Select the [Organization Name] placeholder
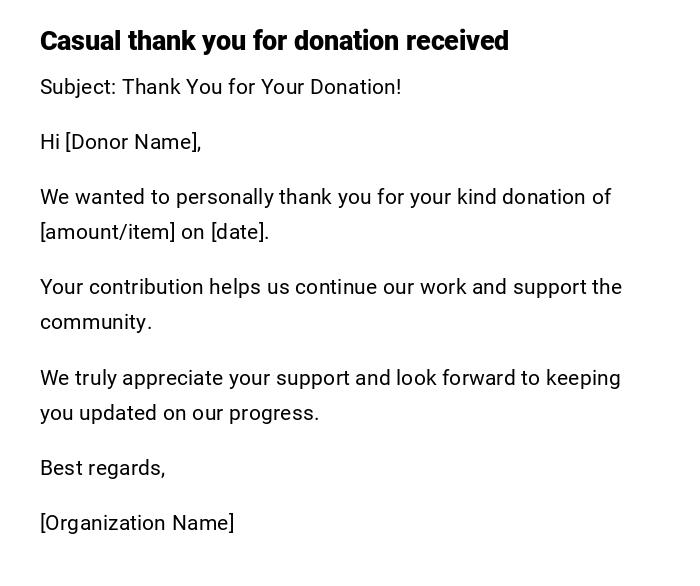This screenshot has height=586, width=700. click(x=137, y=523)
